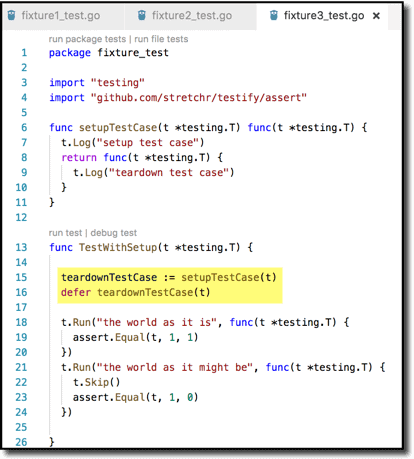The image size is (414, 459).
Task: Click the TestWithSetup function name
Action: click(x=118, y=248)
